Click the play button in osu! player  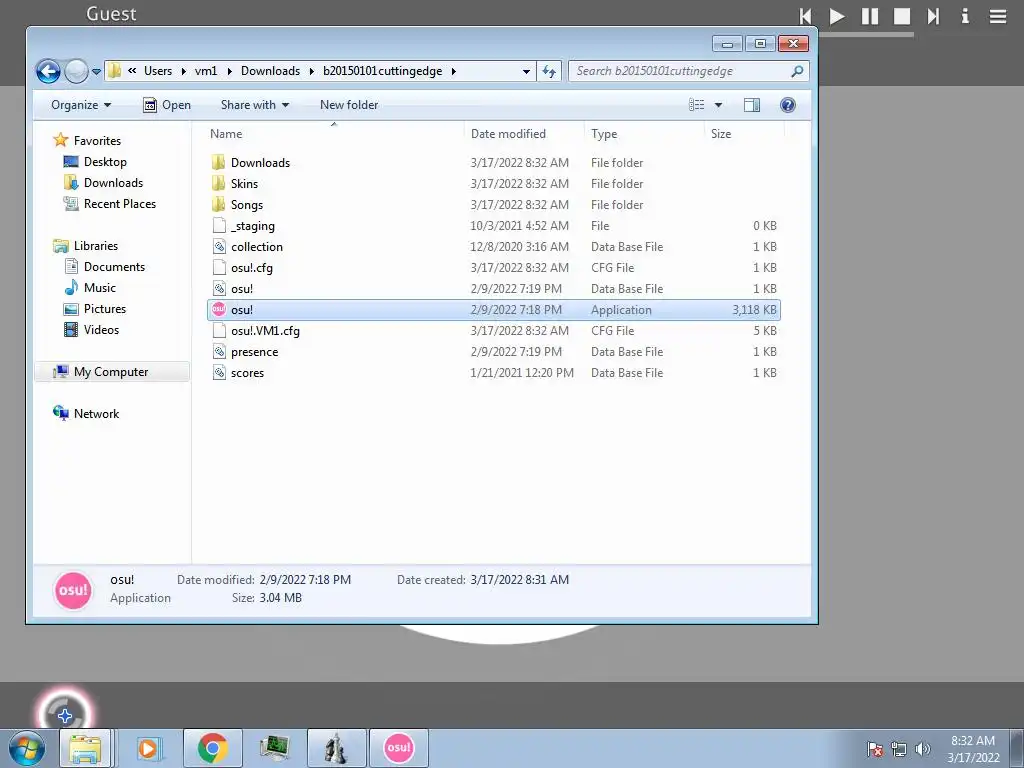[x=837, y=16]
